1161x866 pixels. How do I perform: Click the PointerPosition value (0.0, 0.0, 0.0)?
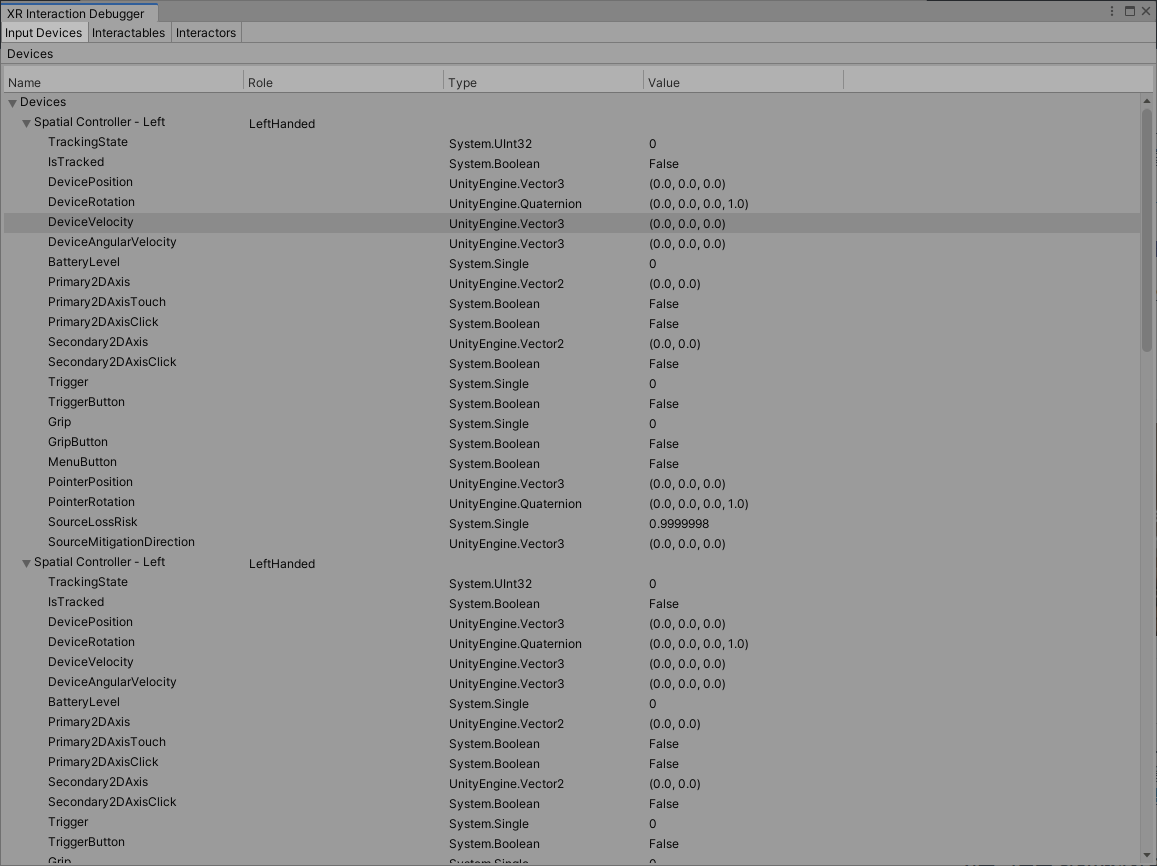tap(687, 484)
